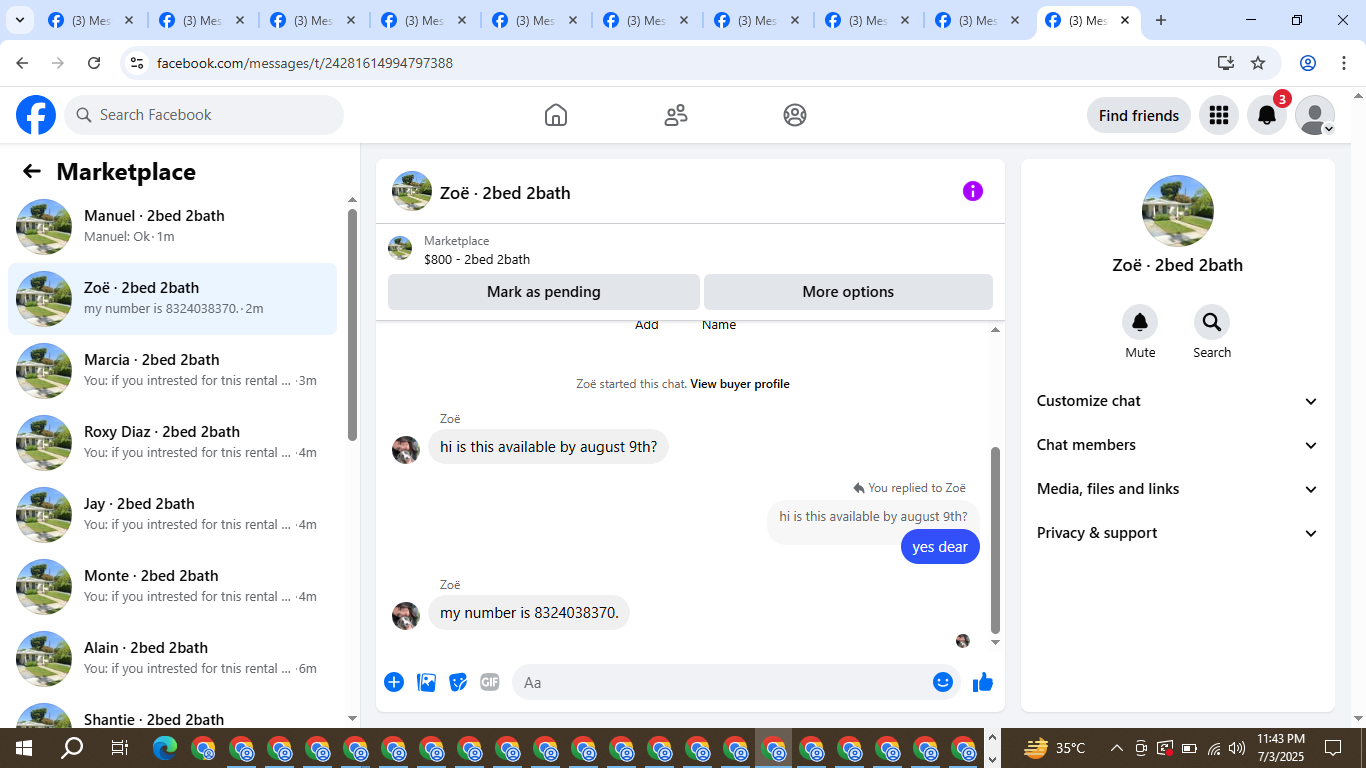Open Marcia · 2bed 2bath conversation
The height and width of the screenshot is (768, 1366).
tap(172, 371)
